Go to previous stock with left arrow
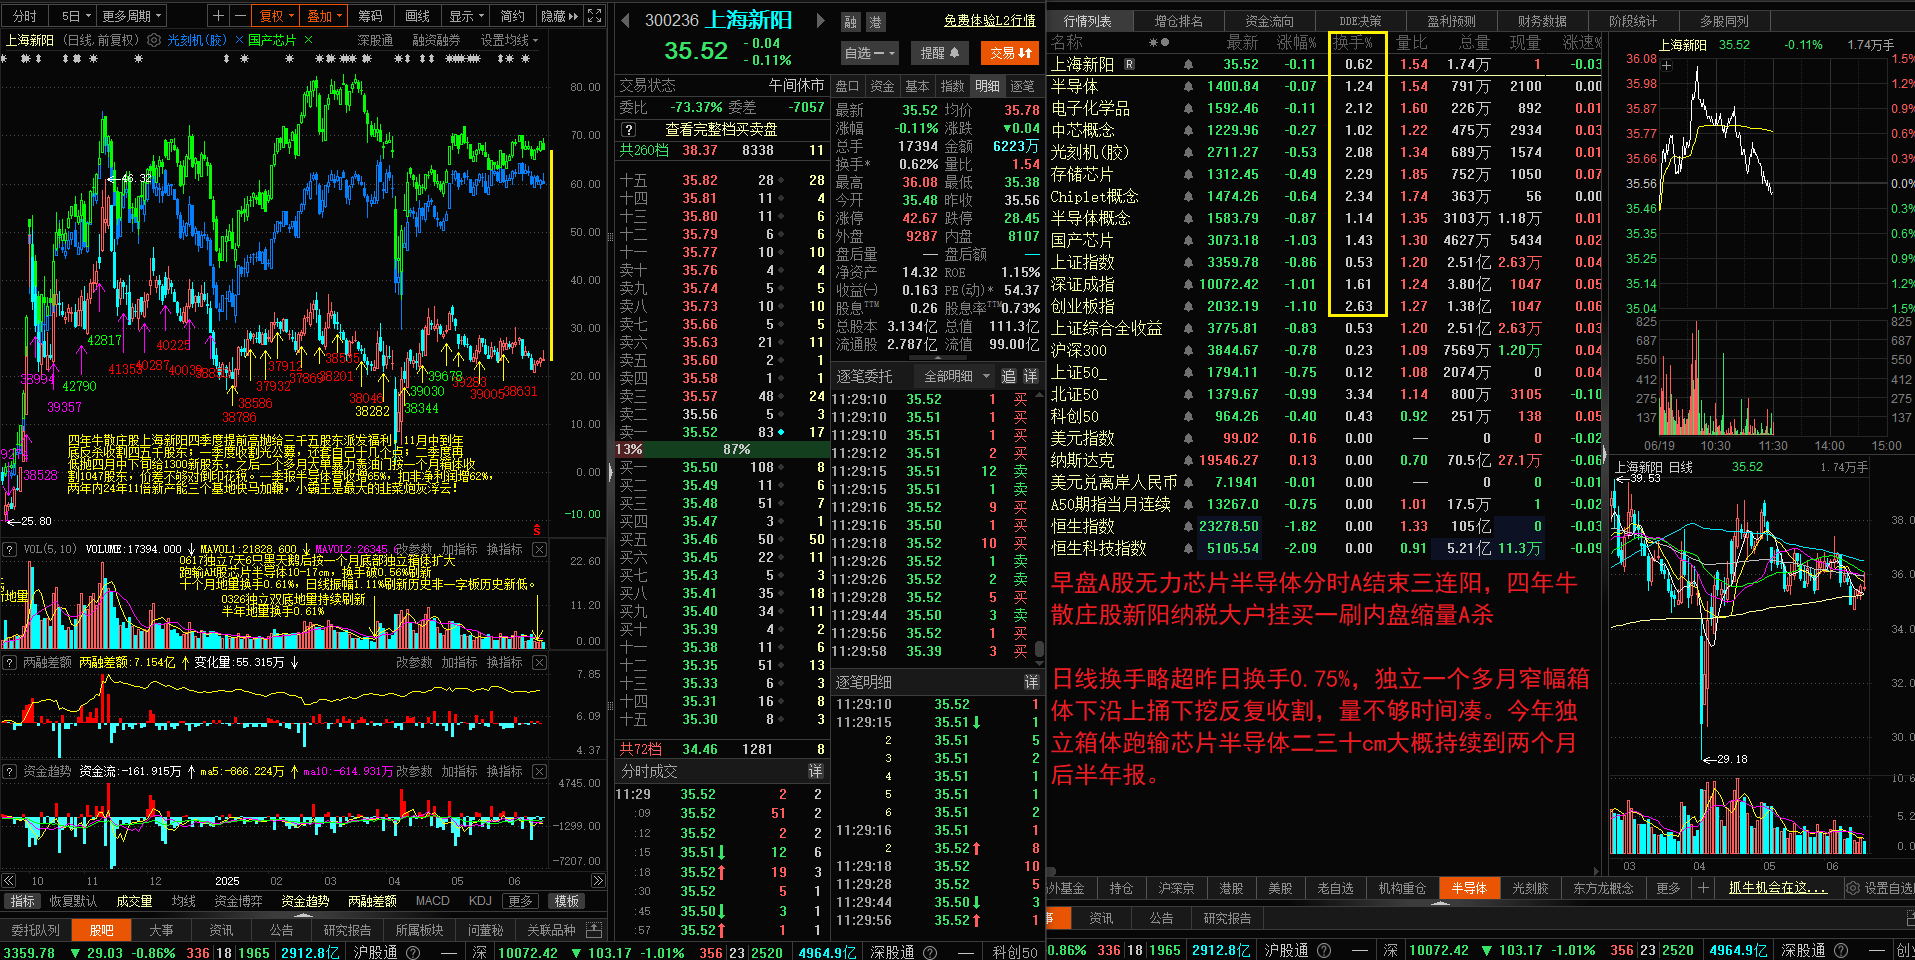This screenshot has width=1915, height=960. 625,20
